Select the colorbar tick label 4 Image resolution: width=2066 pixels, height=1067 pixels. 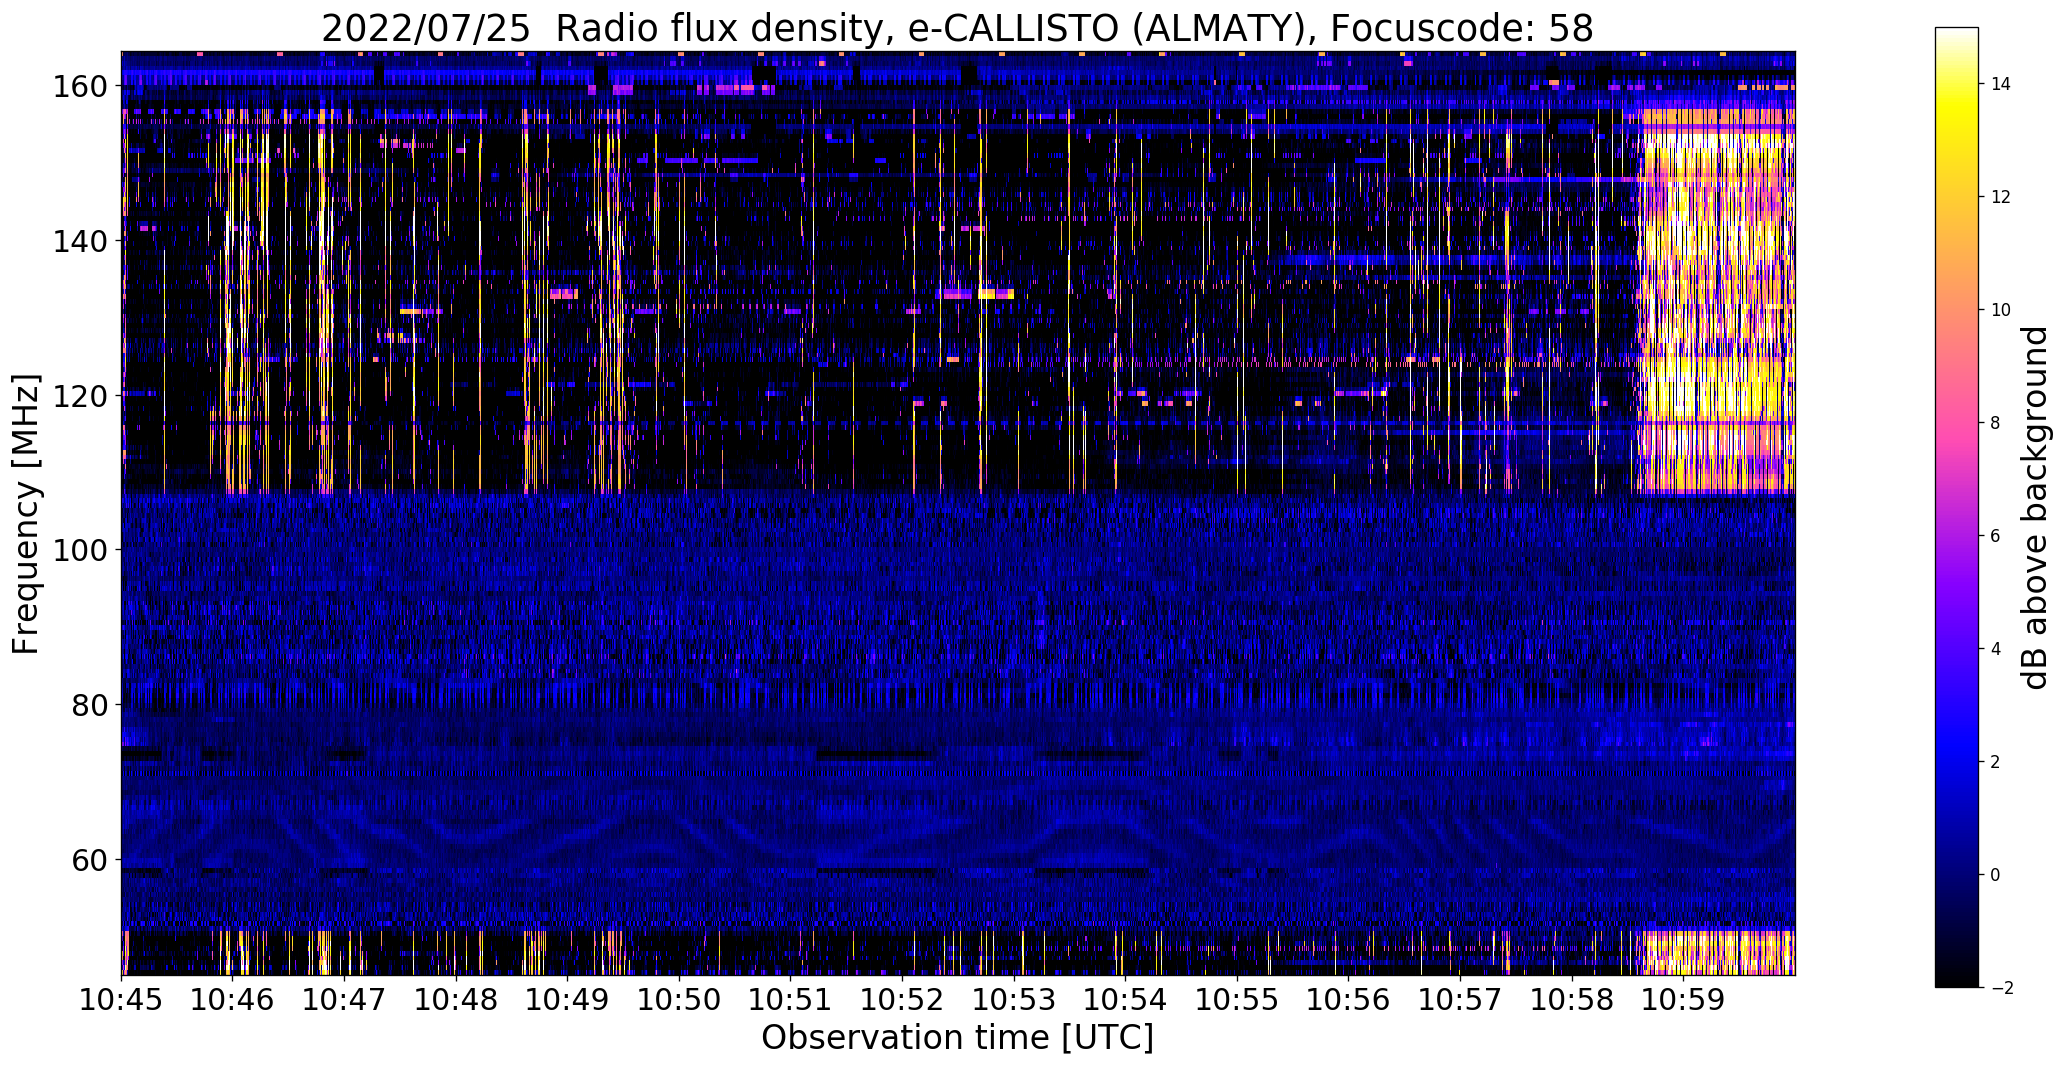[1996, 649]
